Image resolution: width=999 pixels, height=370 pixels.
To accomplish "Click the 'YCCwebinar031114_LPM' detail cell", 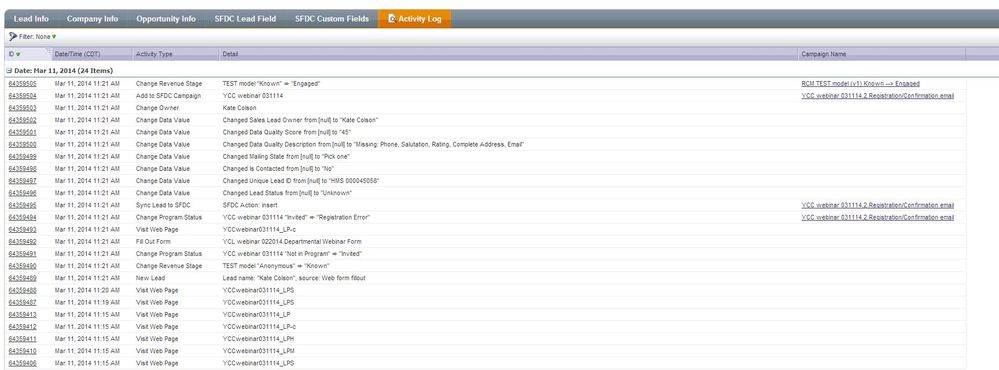I will (259, 351).
